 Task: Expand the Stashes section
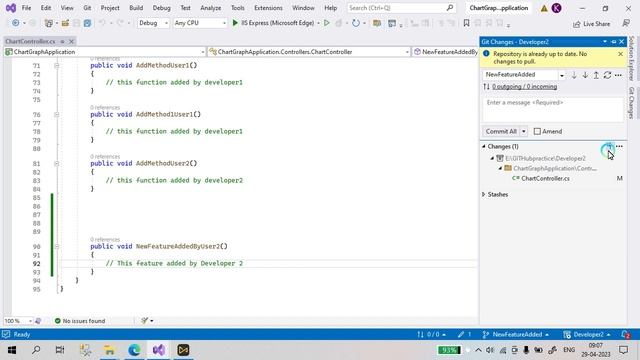tap(484, 195)
